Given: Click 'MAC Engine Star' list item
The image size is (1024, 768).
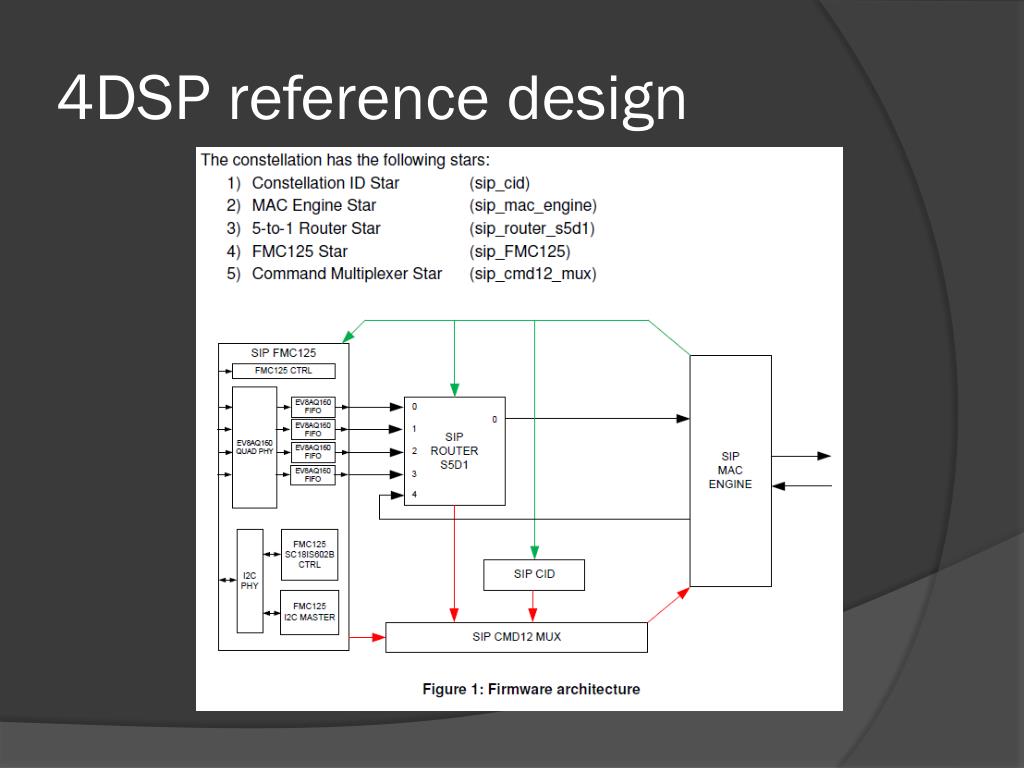Looking at the screenshot, I should pyautogui.click(x=313, y=205).
